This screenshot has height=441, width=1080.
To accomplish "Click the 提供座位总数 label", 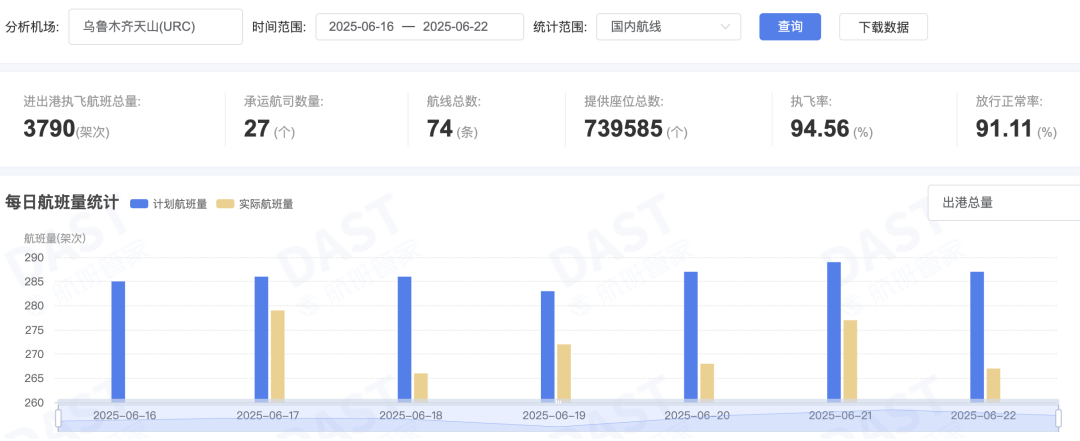I will coord(623,101).
